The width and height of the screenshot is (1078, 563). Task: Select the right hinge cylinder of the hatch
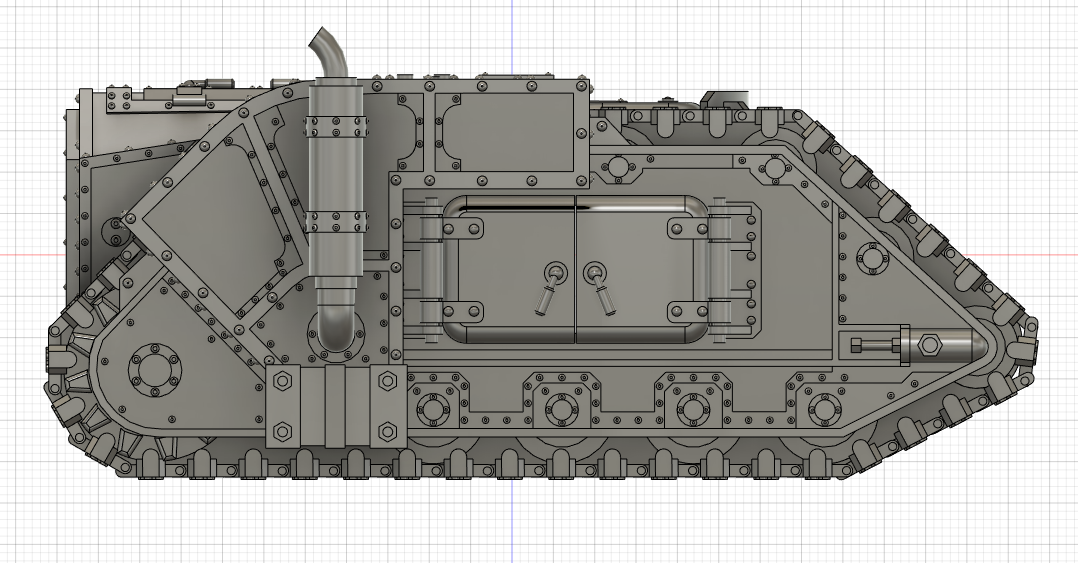[x=719, y=269]
